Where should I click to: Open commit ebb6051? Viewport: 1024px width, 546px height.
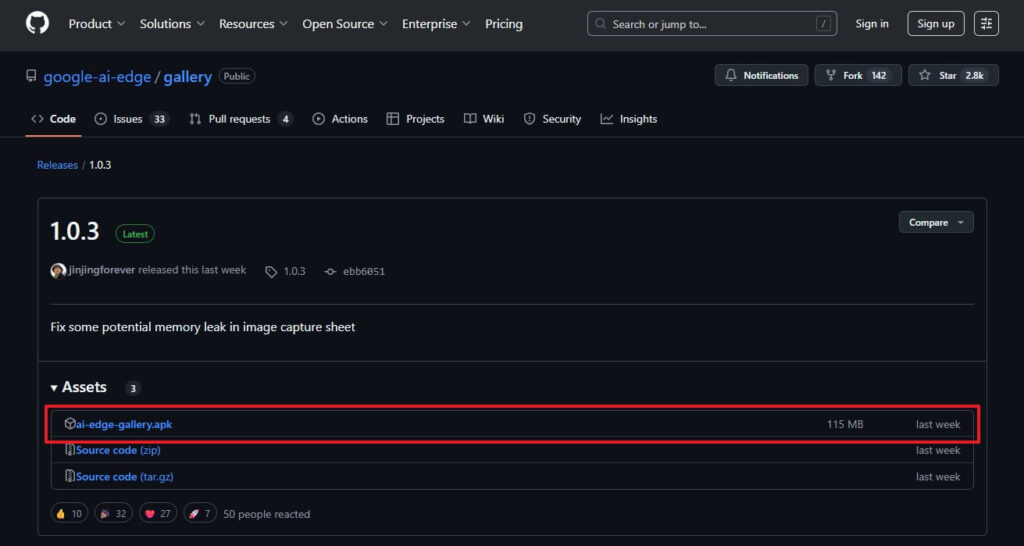[363, 271]
